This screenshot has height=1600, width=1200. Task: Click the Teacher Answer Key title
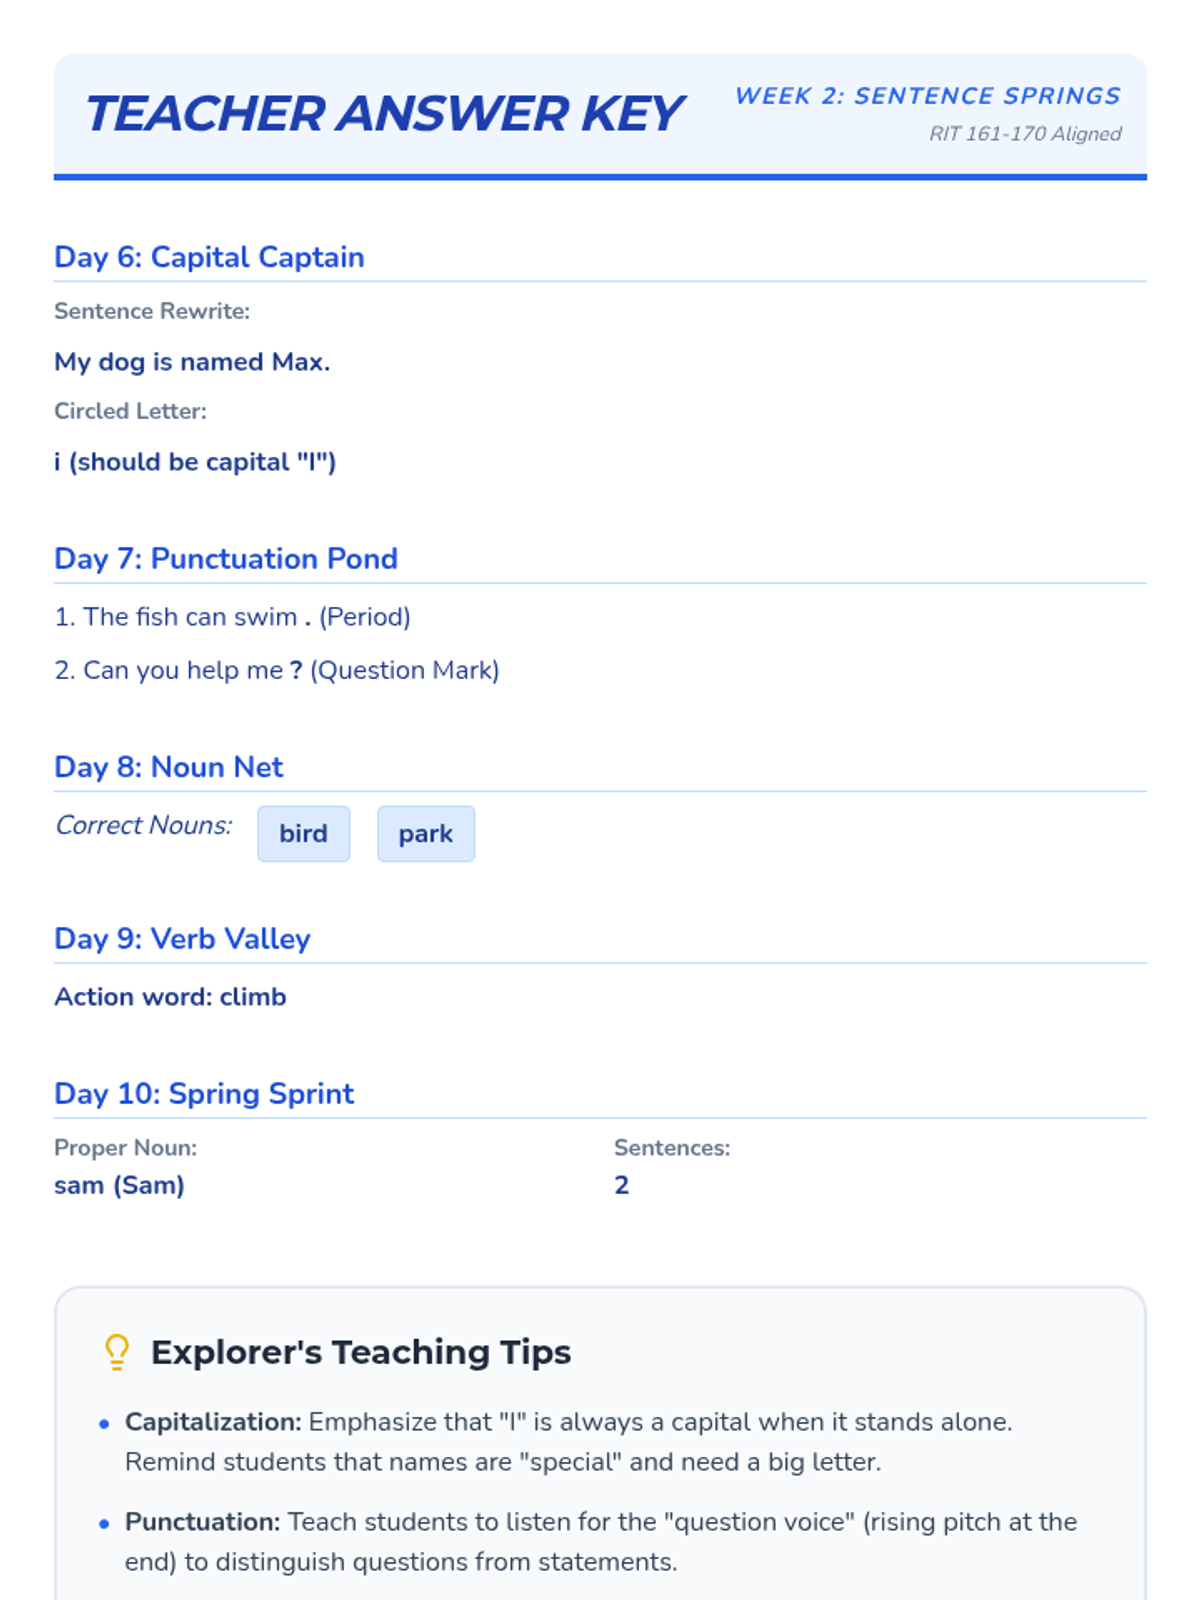click(385, 113)
